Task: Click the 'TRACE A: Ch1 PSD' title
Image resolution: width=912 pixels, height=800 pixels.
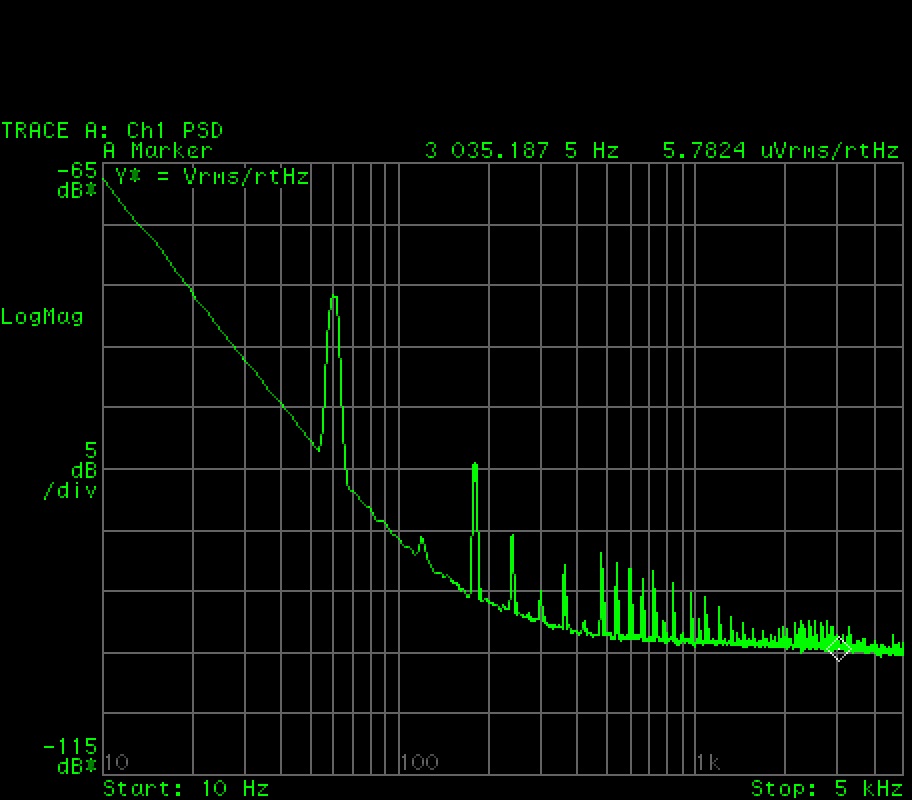Action: coord(112,130)
